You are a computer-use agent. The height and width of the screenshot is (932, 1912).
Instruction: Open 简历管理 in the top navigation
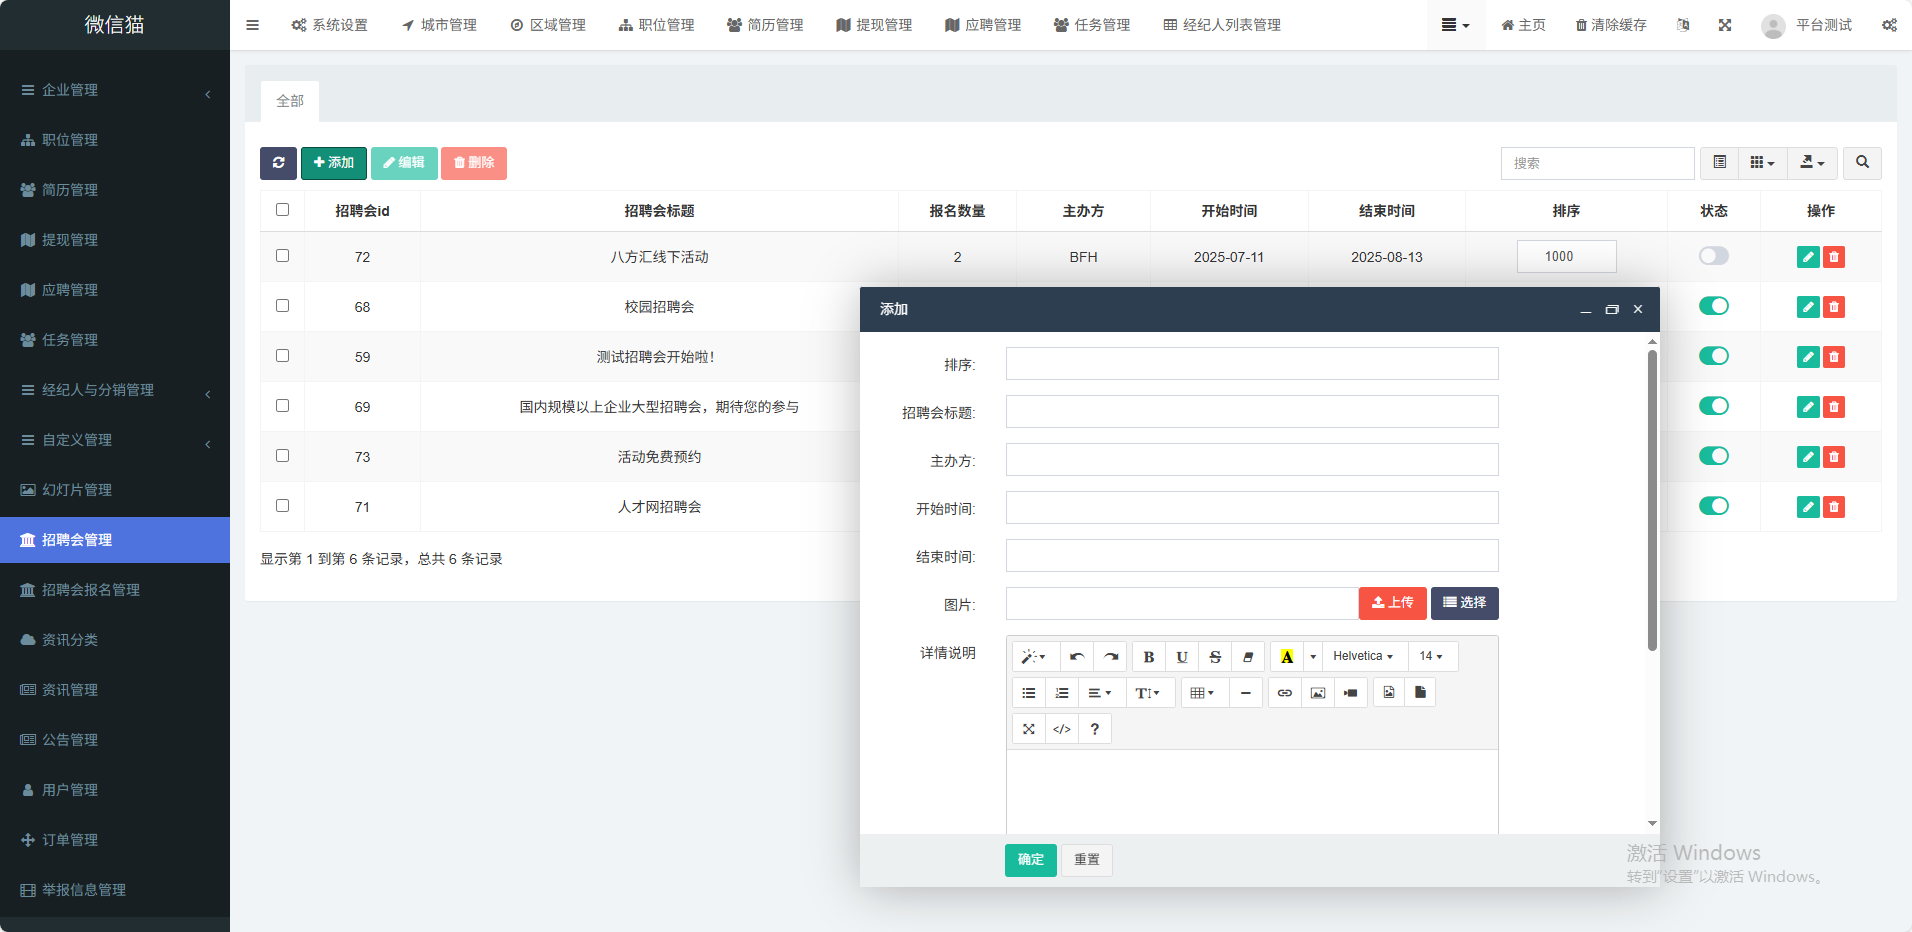pyautogui.click(x=765, y=25)
